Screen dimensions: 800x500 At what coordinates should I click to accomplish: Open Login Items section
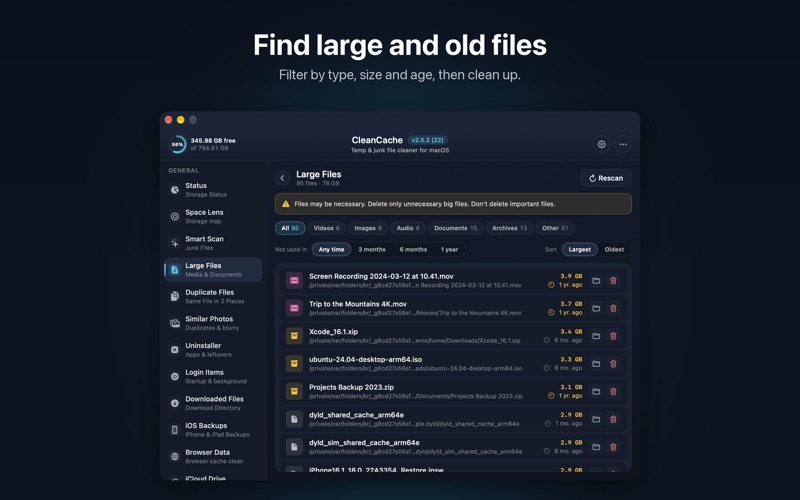coord(213,377)
